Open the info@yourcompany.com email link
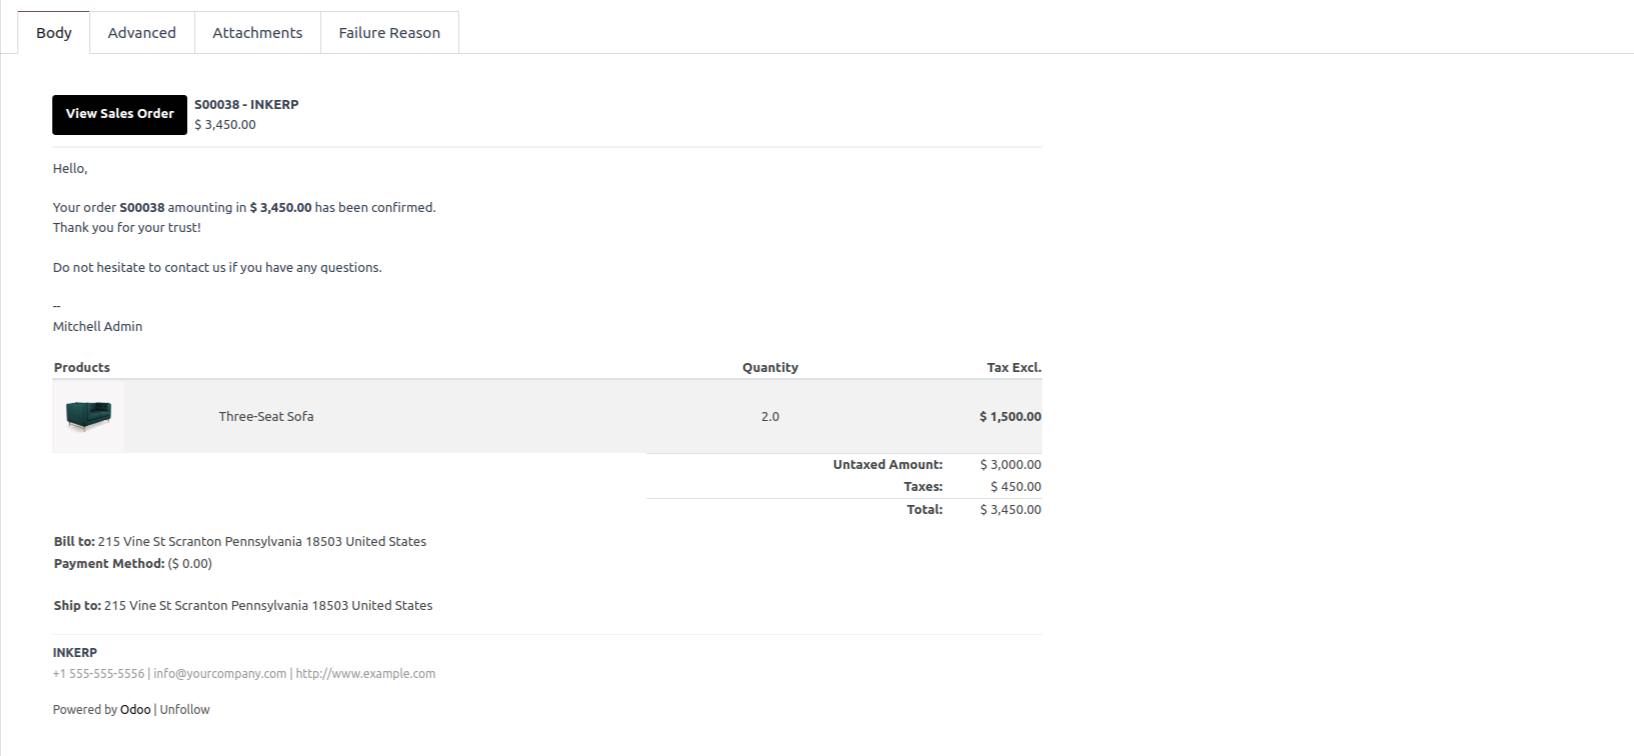Viewport: 1634px width, 756px height. tap(220, 674)
